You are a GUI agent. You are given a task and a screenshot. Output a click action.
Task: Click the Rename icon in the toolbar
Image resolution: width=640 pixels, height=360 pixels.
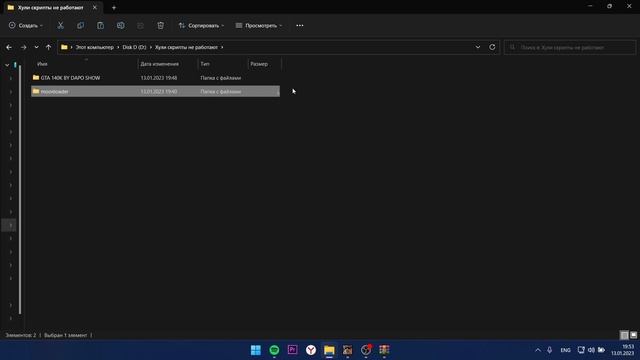pyautogui.click(x=120, y=25)
